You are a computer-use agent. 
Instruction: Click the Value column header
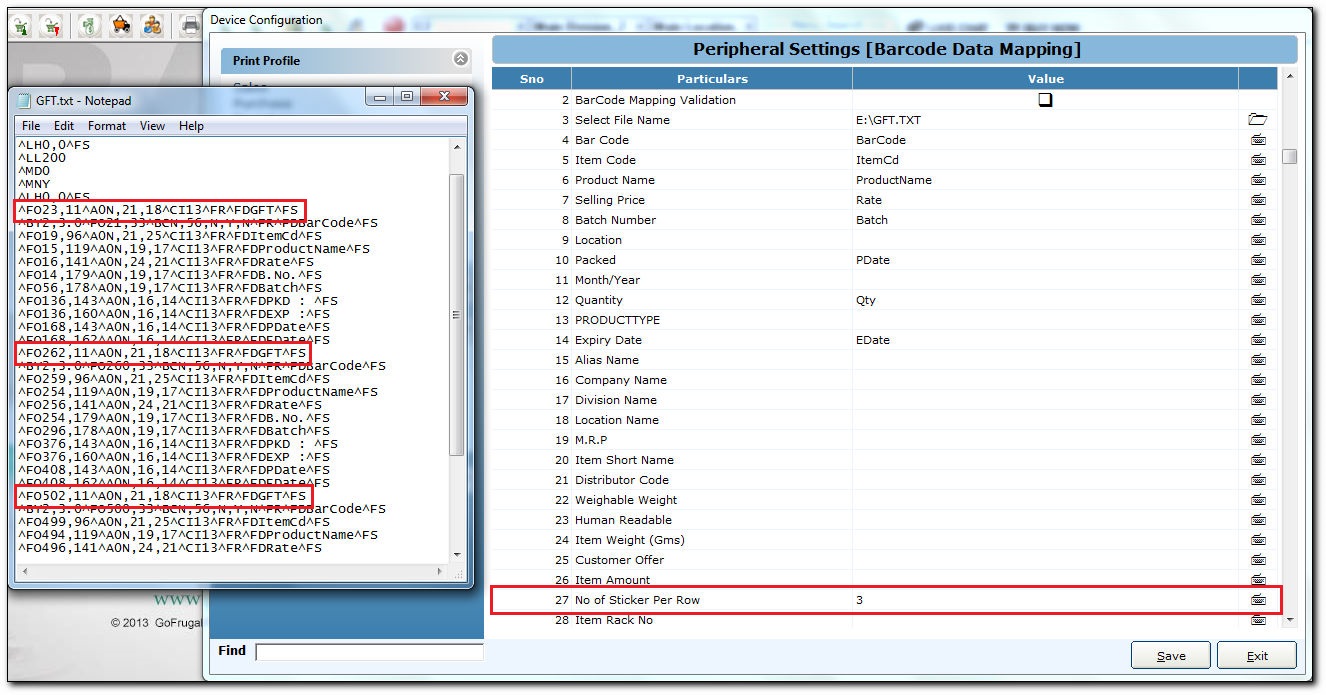[x=1045, y=79]
